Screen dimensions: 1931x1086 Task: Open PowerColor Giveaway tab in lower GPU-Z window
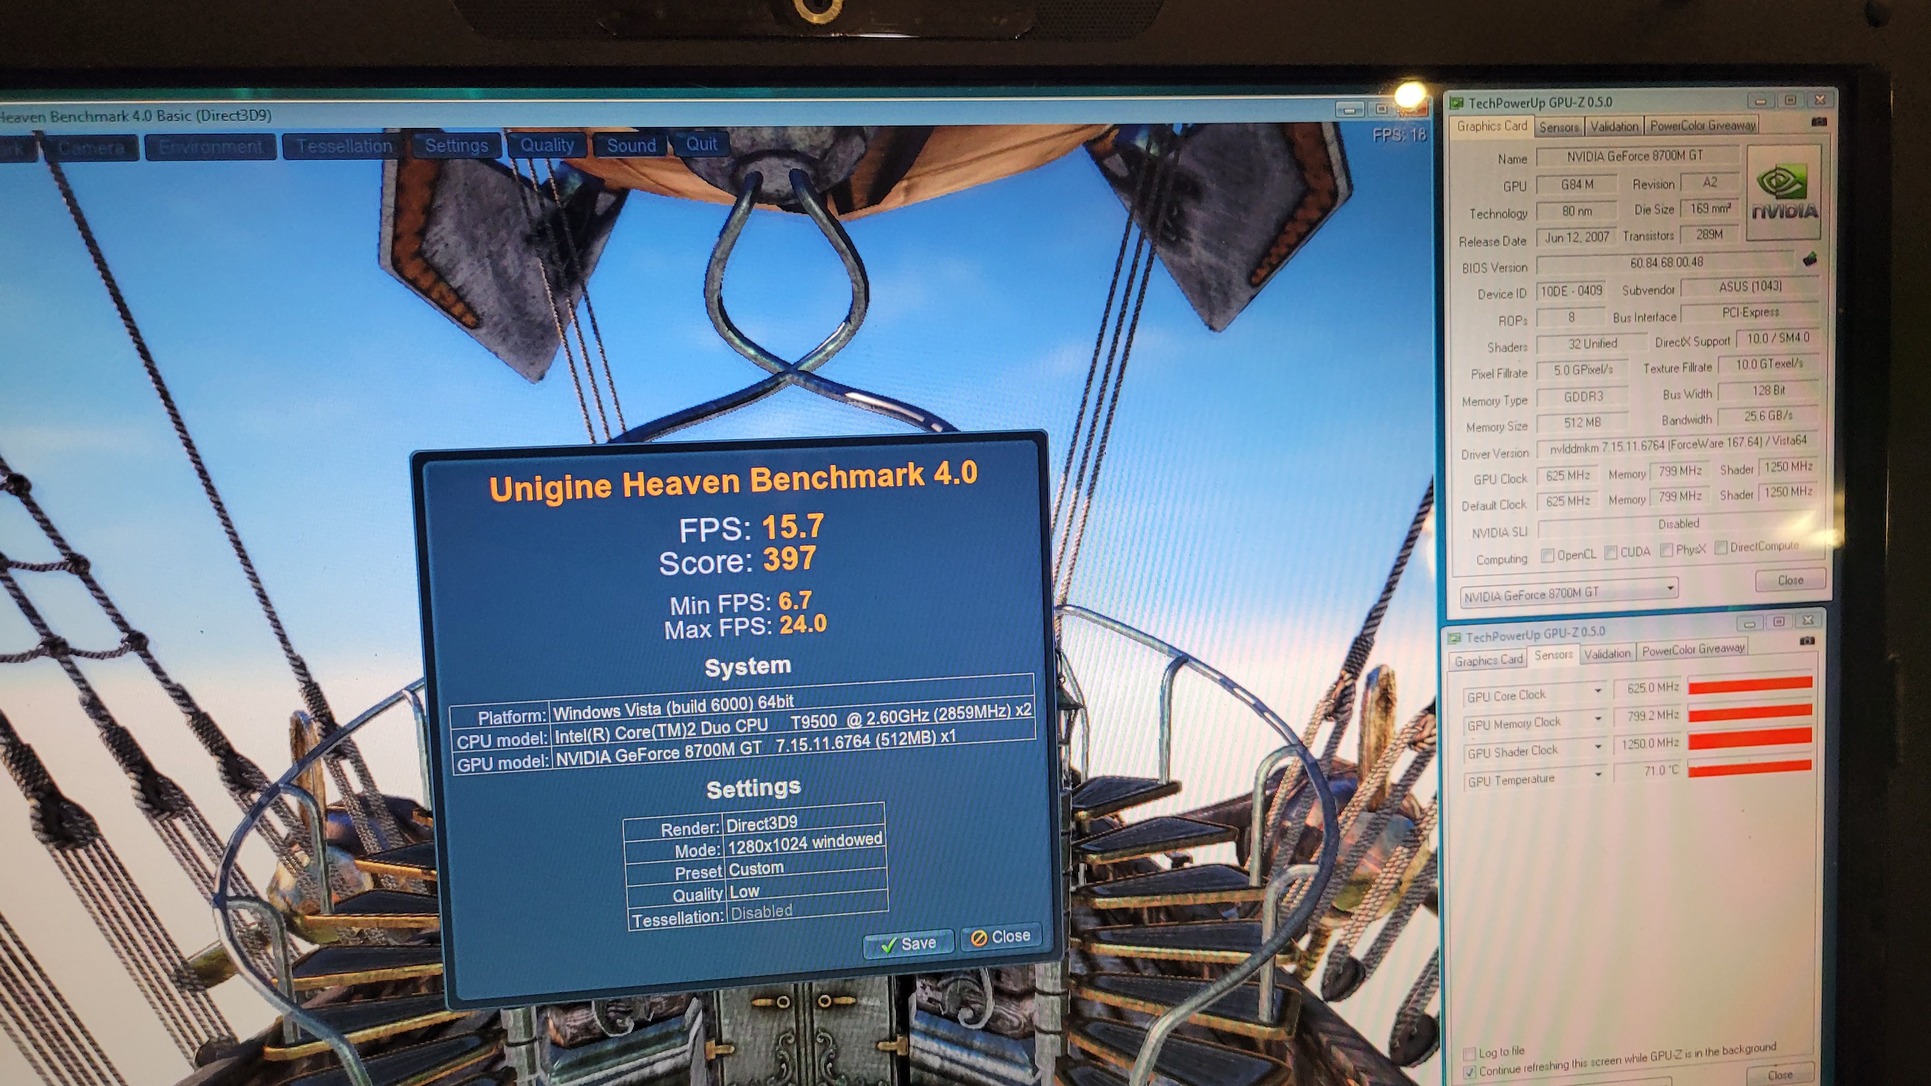(1693, 650)
